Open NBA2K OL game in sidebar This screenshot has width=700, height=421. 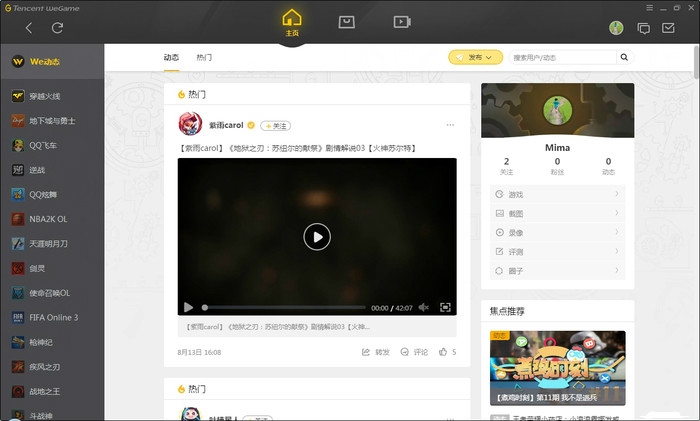pos(52,219)
